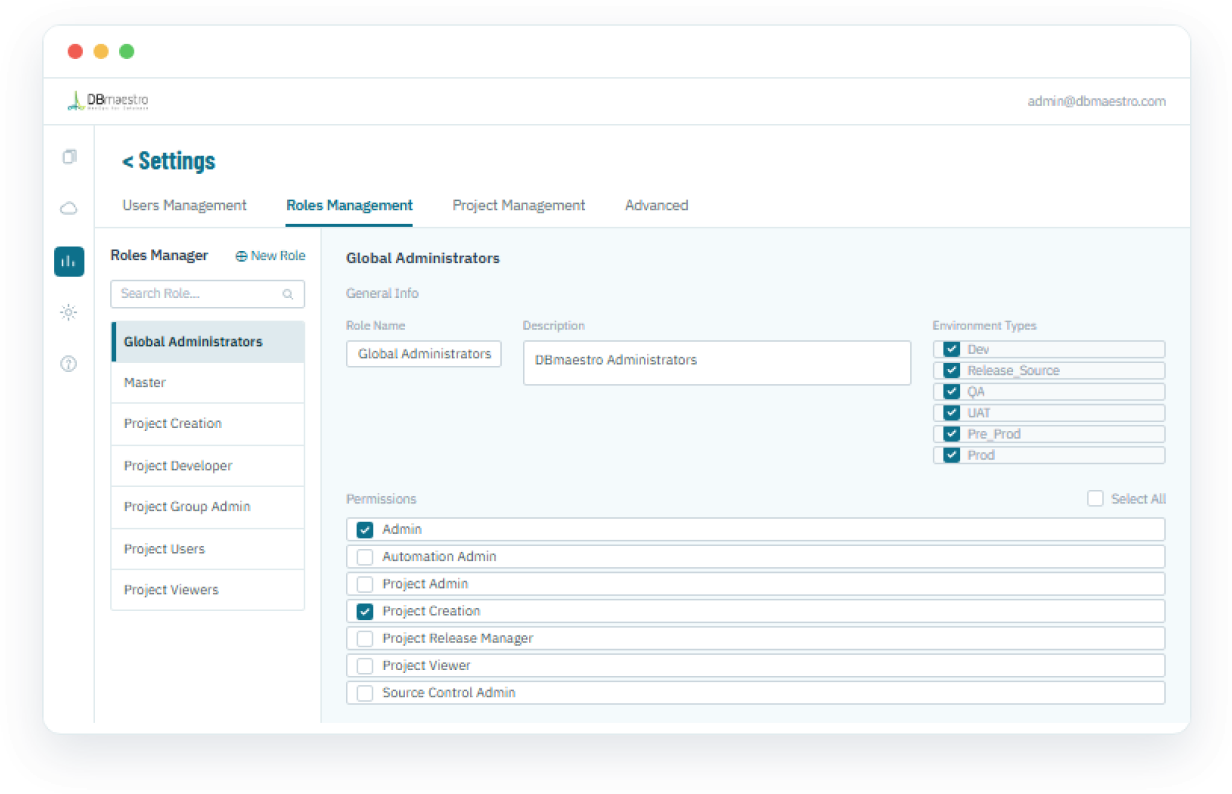This screenshot has width=1232, height=794.
Task: Select the Project Users role
Action: pos(208,549)
